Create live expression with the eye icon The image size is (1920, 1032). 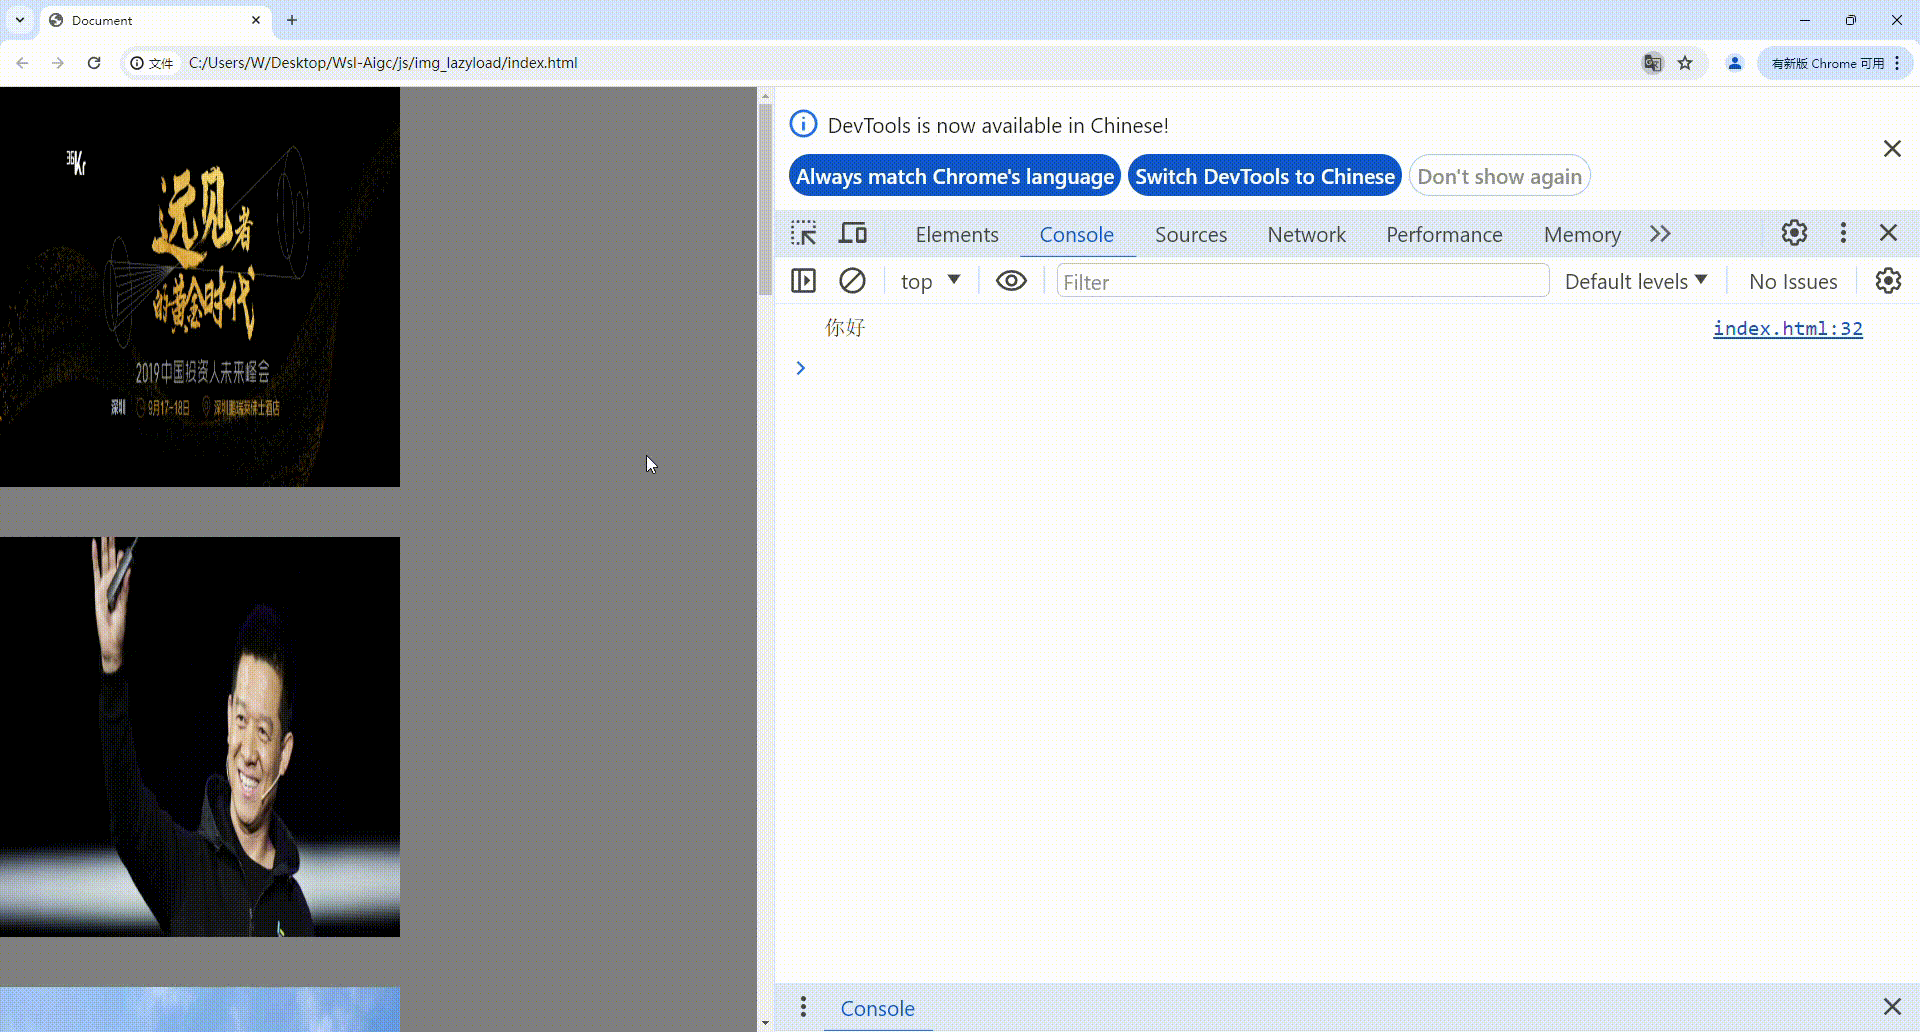coord(1011,281)
